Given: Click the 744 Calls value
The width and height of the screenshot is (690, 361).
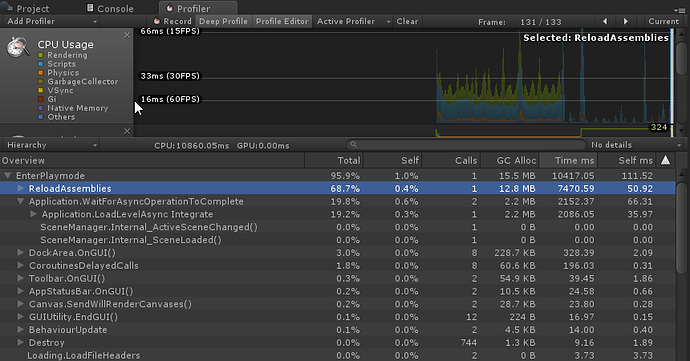Looking at the screenshot, I should pyautogui.click(x=468, y=343).
